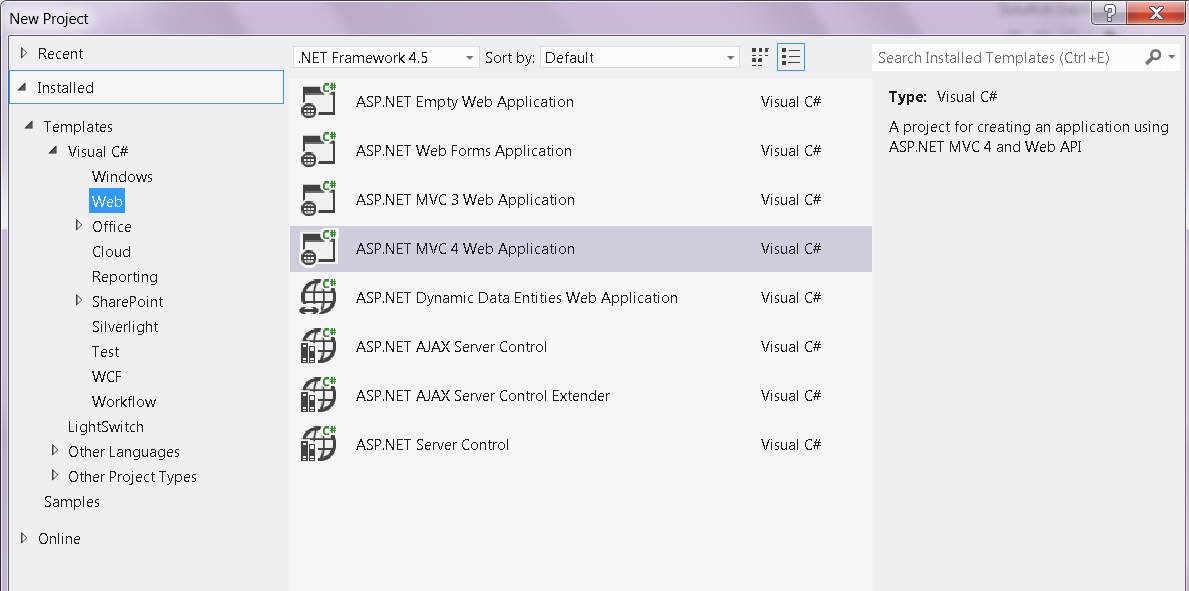This screenshot has height=591, width=1189.
Task: Click the ASP.NET Server Control icon
Action: coord(318,445)
